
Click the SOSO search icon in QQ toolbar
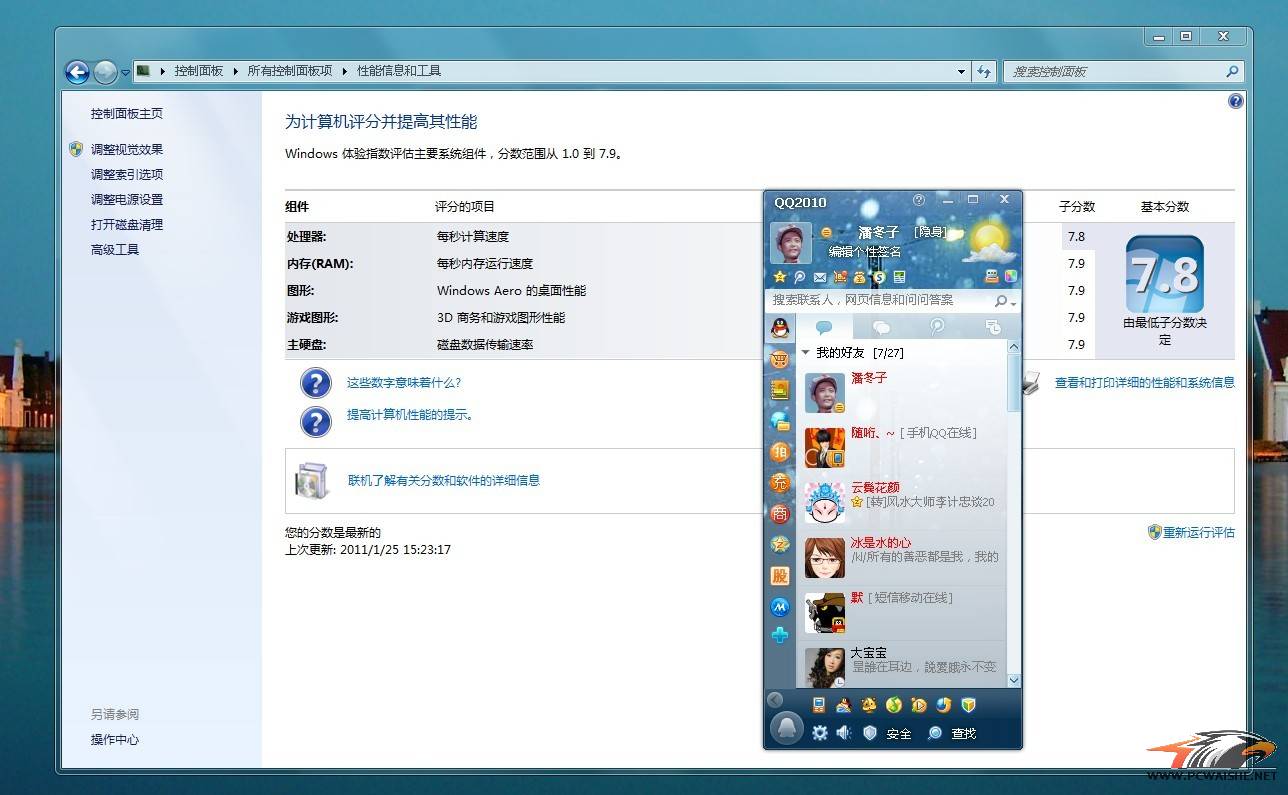(879, 277)
